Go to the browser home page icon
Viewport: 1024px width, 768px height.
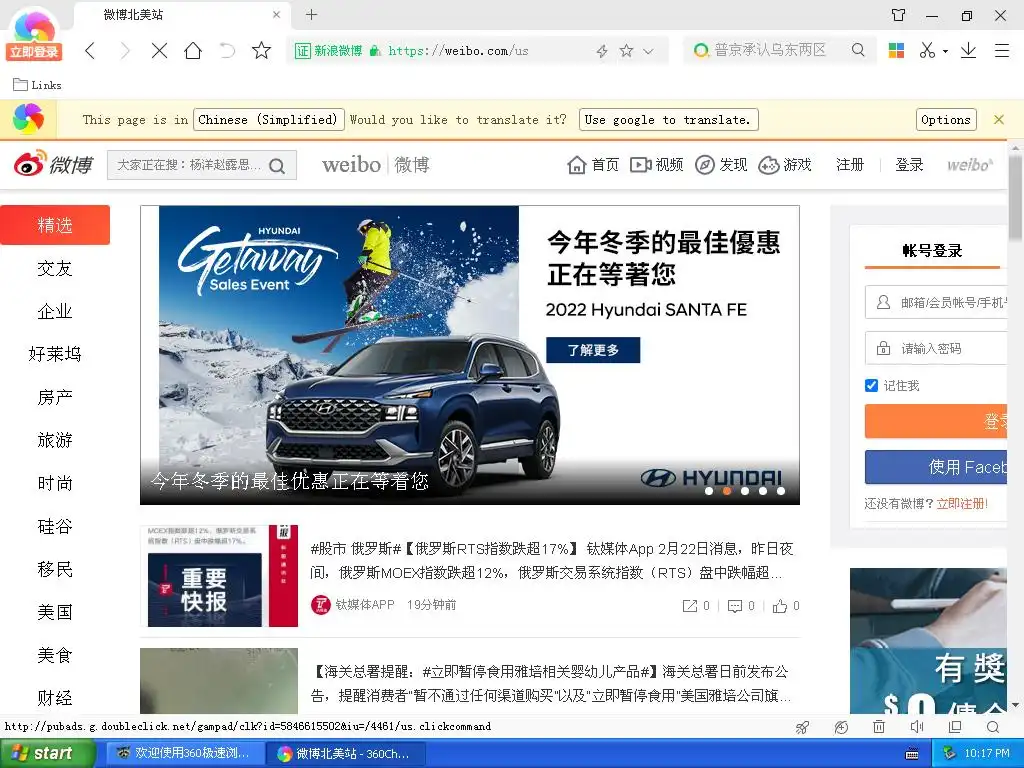193,51
